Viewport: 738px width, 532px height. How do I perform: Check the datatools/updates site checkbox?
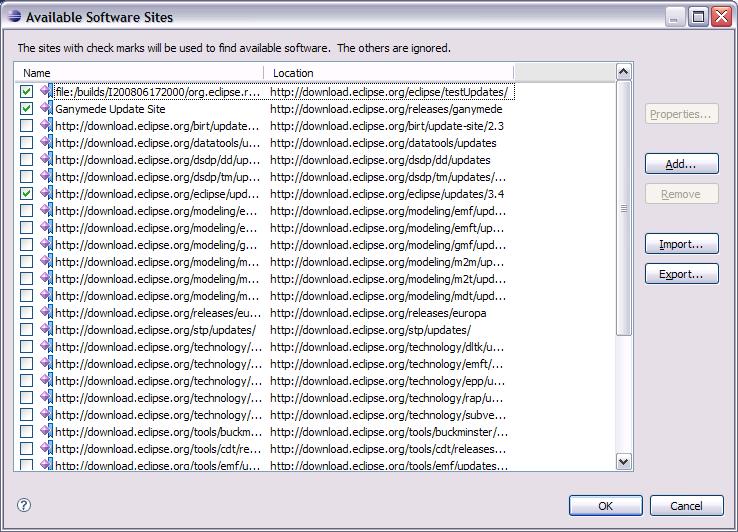point(26,142)
